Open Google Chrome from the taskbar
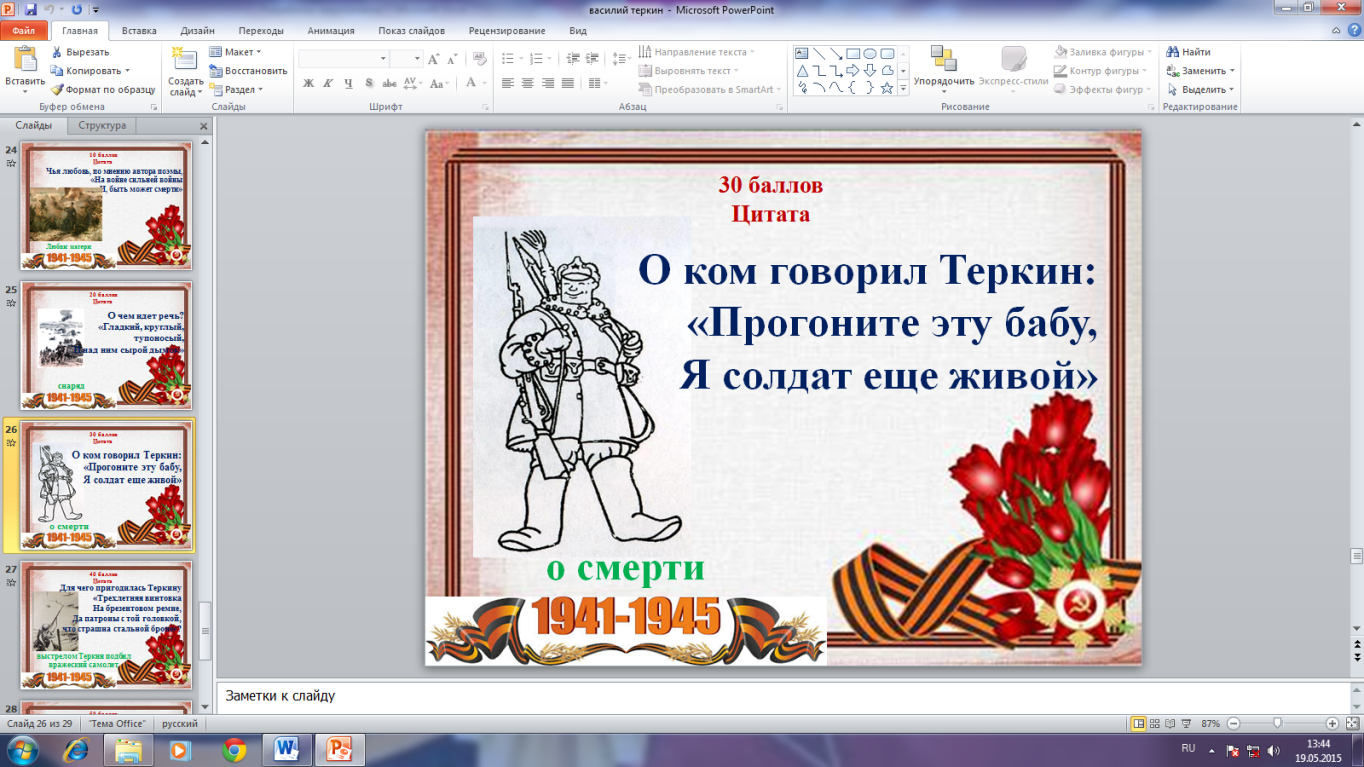 [x=235, y=749]
